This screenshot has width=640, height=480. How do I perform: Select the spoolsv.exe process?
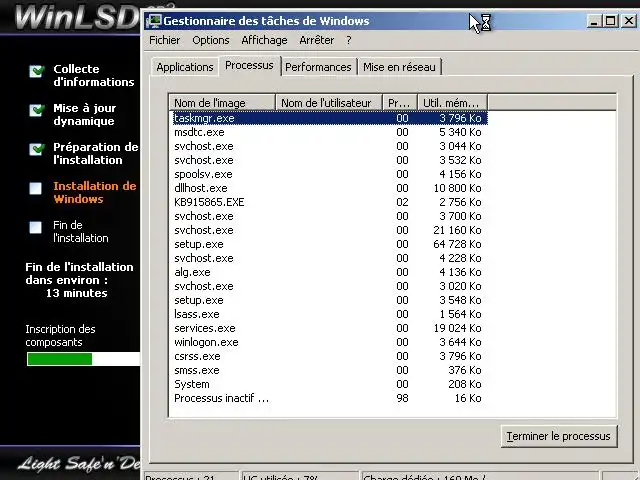pyautogui.click(x=330, y=174)
